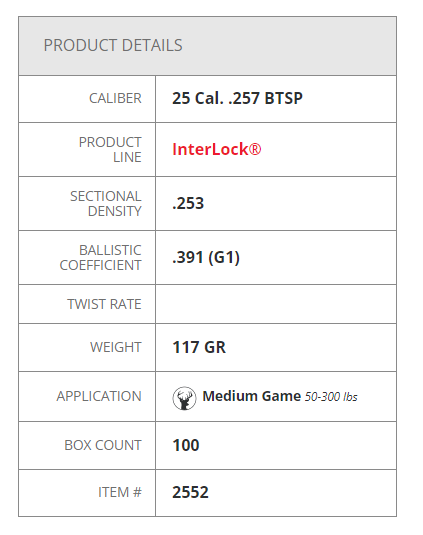
Task: Select the 117 GR weight value
Action: [x=199, y=347]
